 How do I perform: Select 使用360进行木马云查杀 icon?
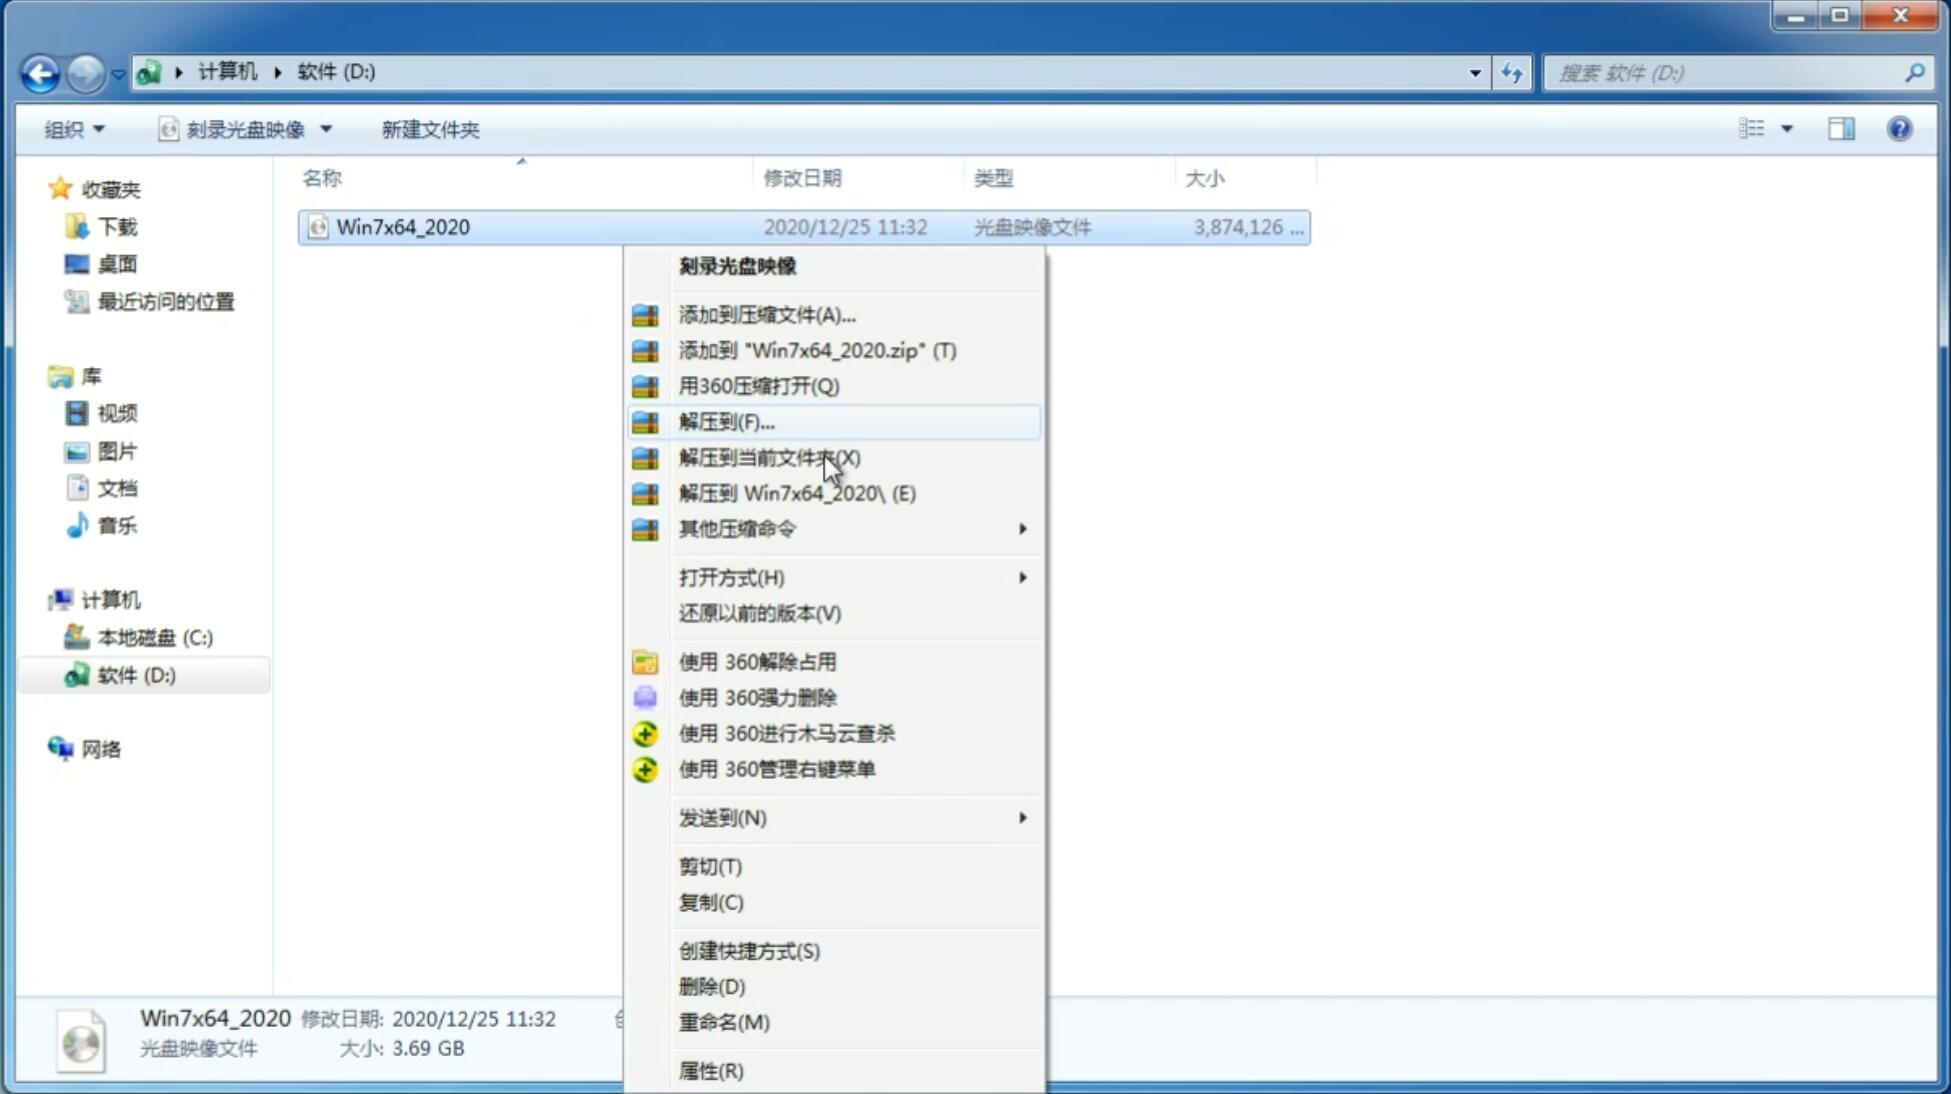[643, 733]
